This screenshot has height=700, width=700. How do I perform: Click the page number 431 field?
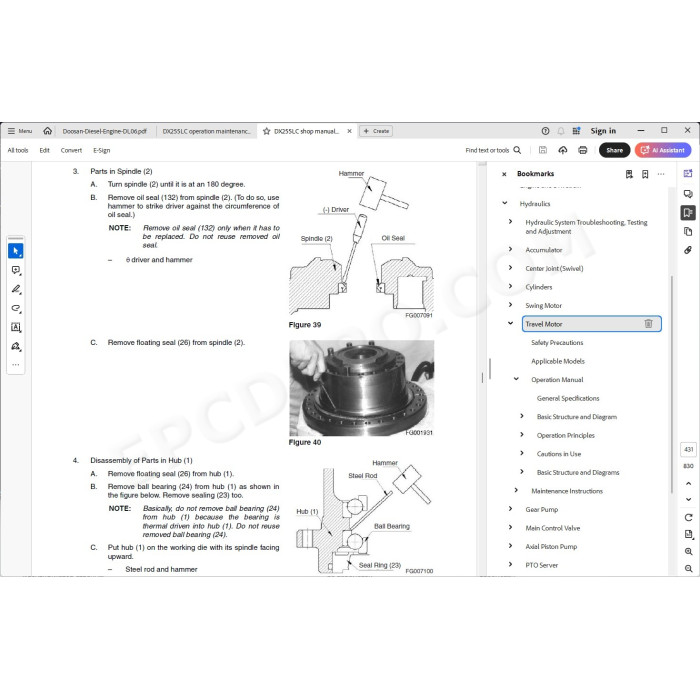tap(688, 450)
